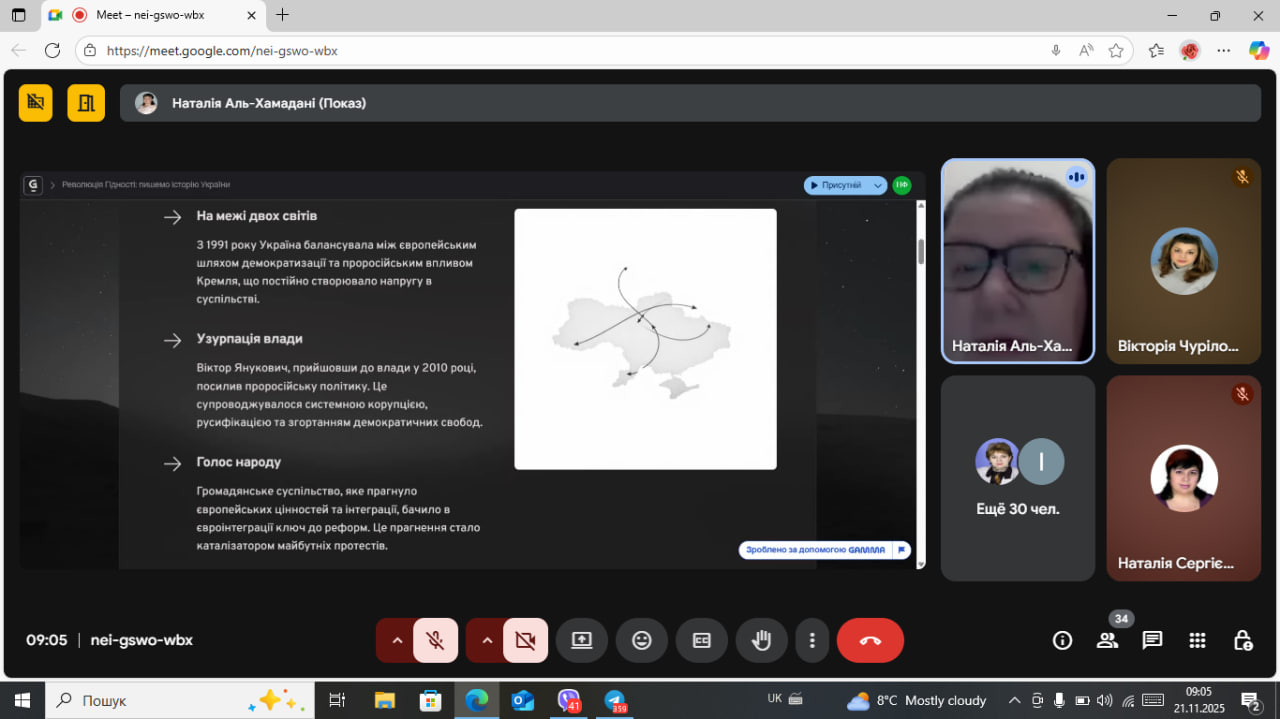Raise hand using the hand icon
Screen dimensions: 1280x719
761,640
